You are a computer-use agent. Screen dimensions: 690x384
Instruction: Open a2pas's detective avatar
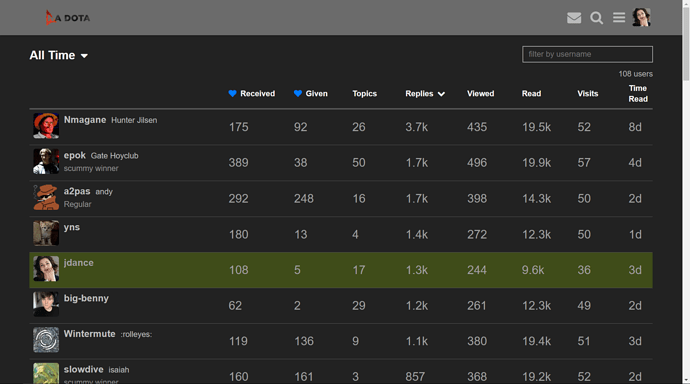coord(46,197)
